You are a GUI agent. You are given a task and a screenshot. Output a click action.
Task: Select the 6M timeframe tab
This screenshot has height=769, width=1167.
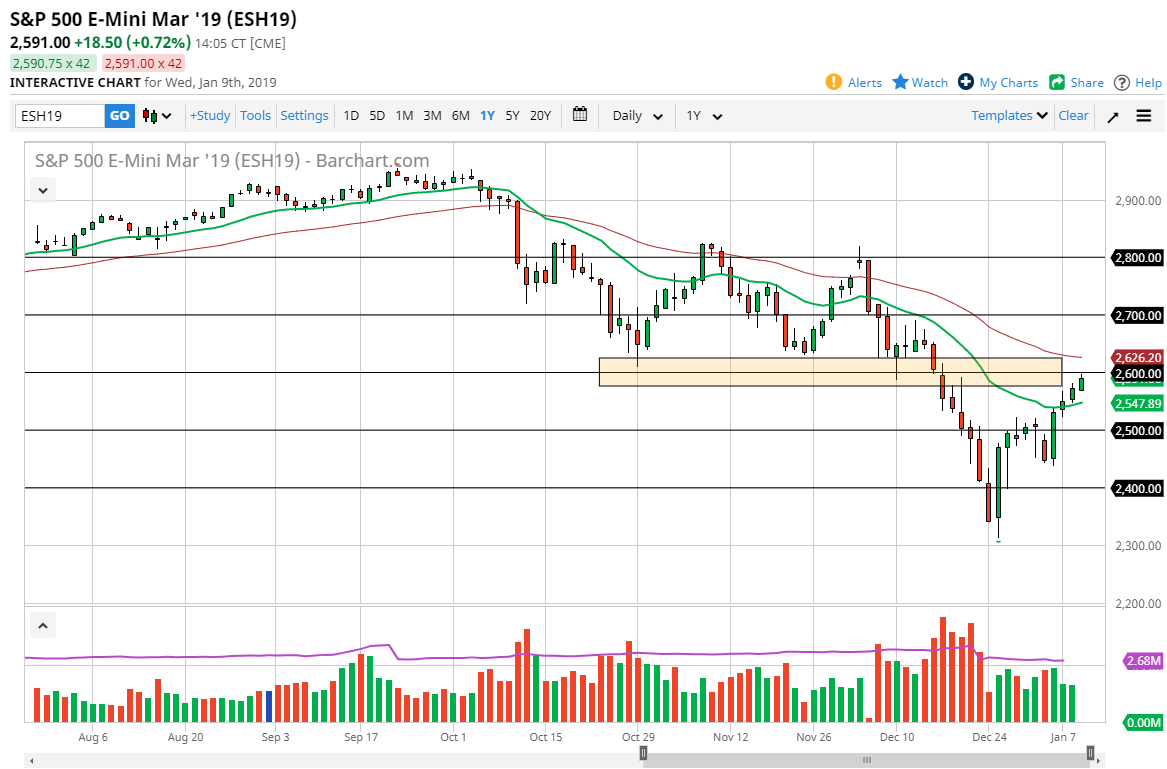coord(459,115)
